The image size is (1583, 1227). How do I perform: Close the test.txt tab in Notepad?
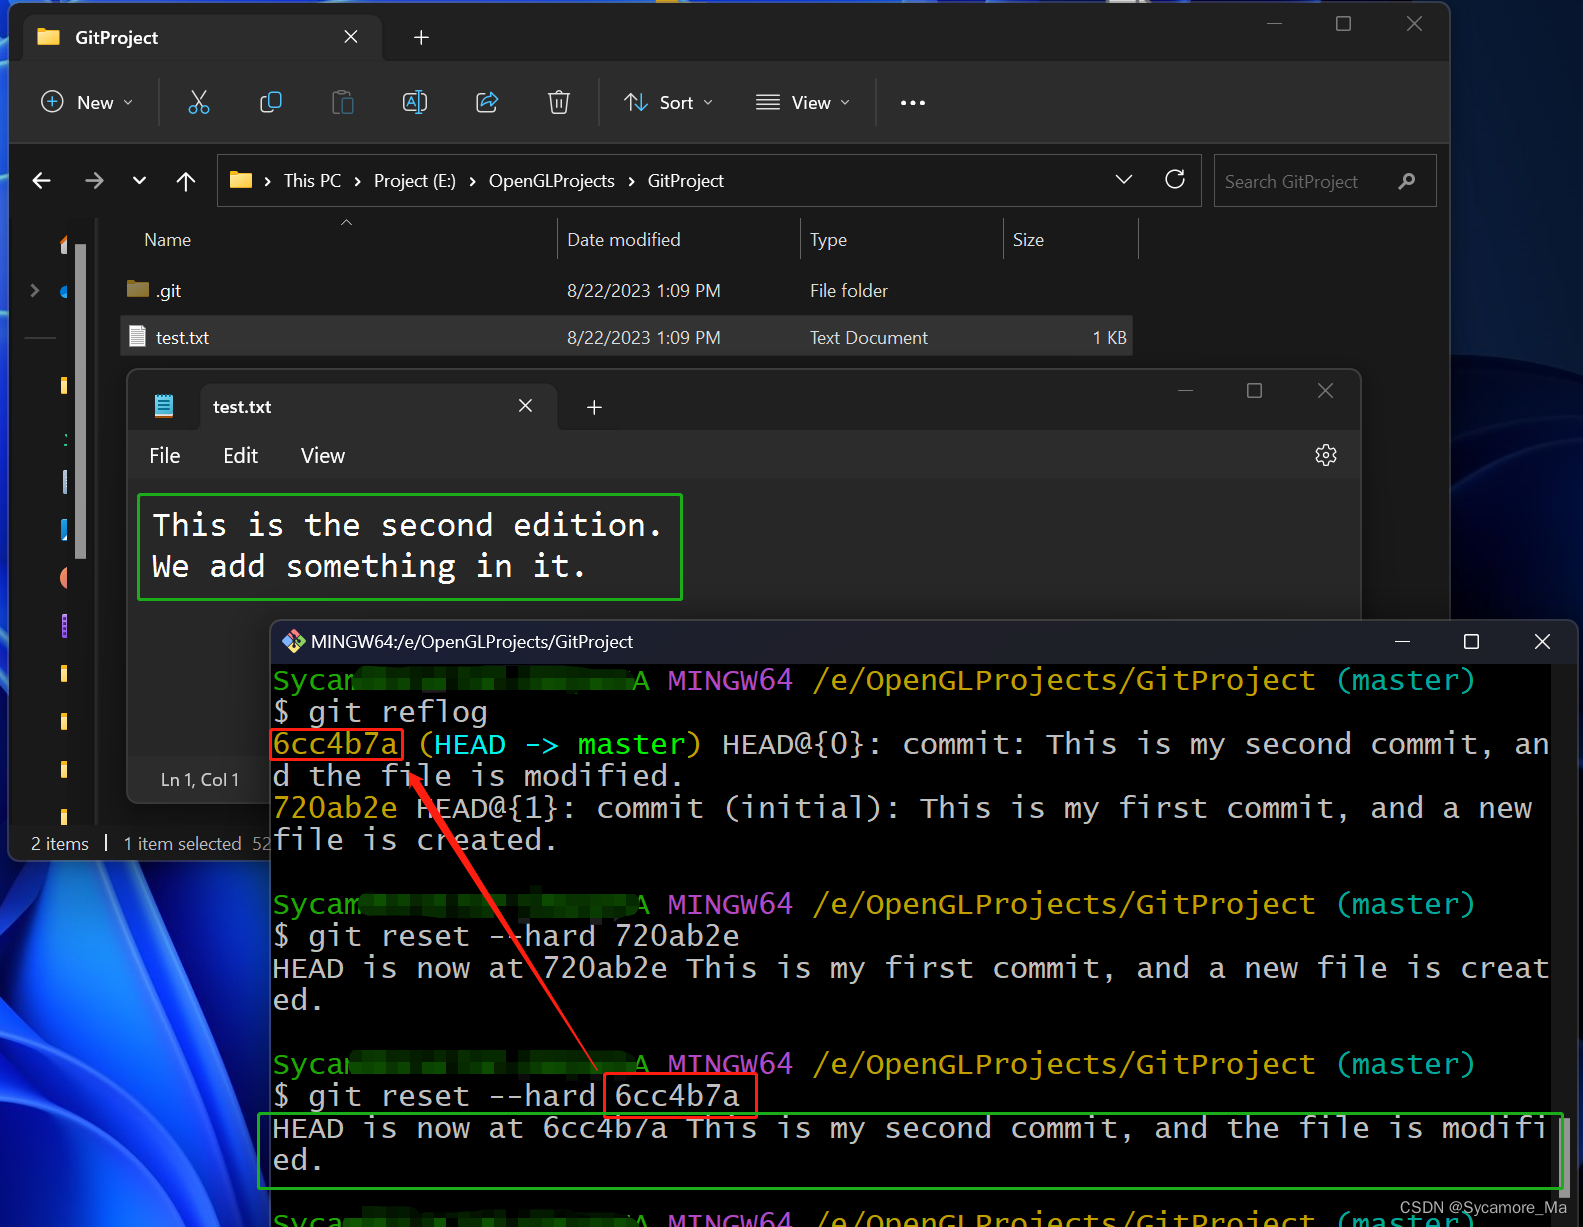point(526,406)
